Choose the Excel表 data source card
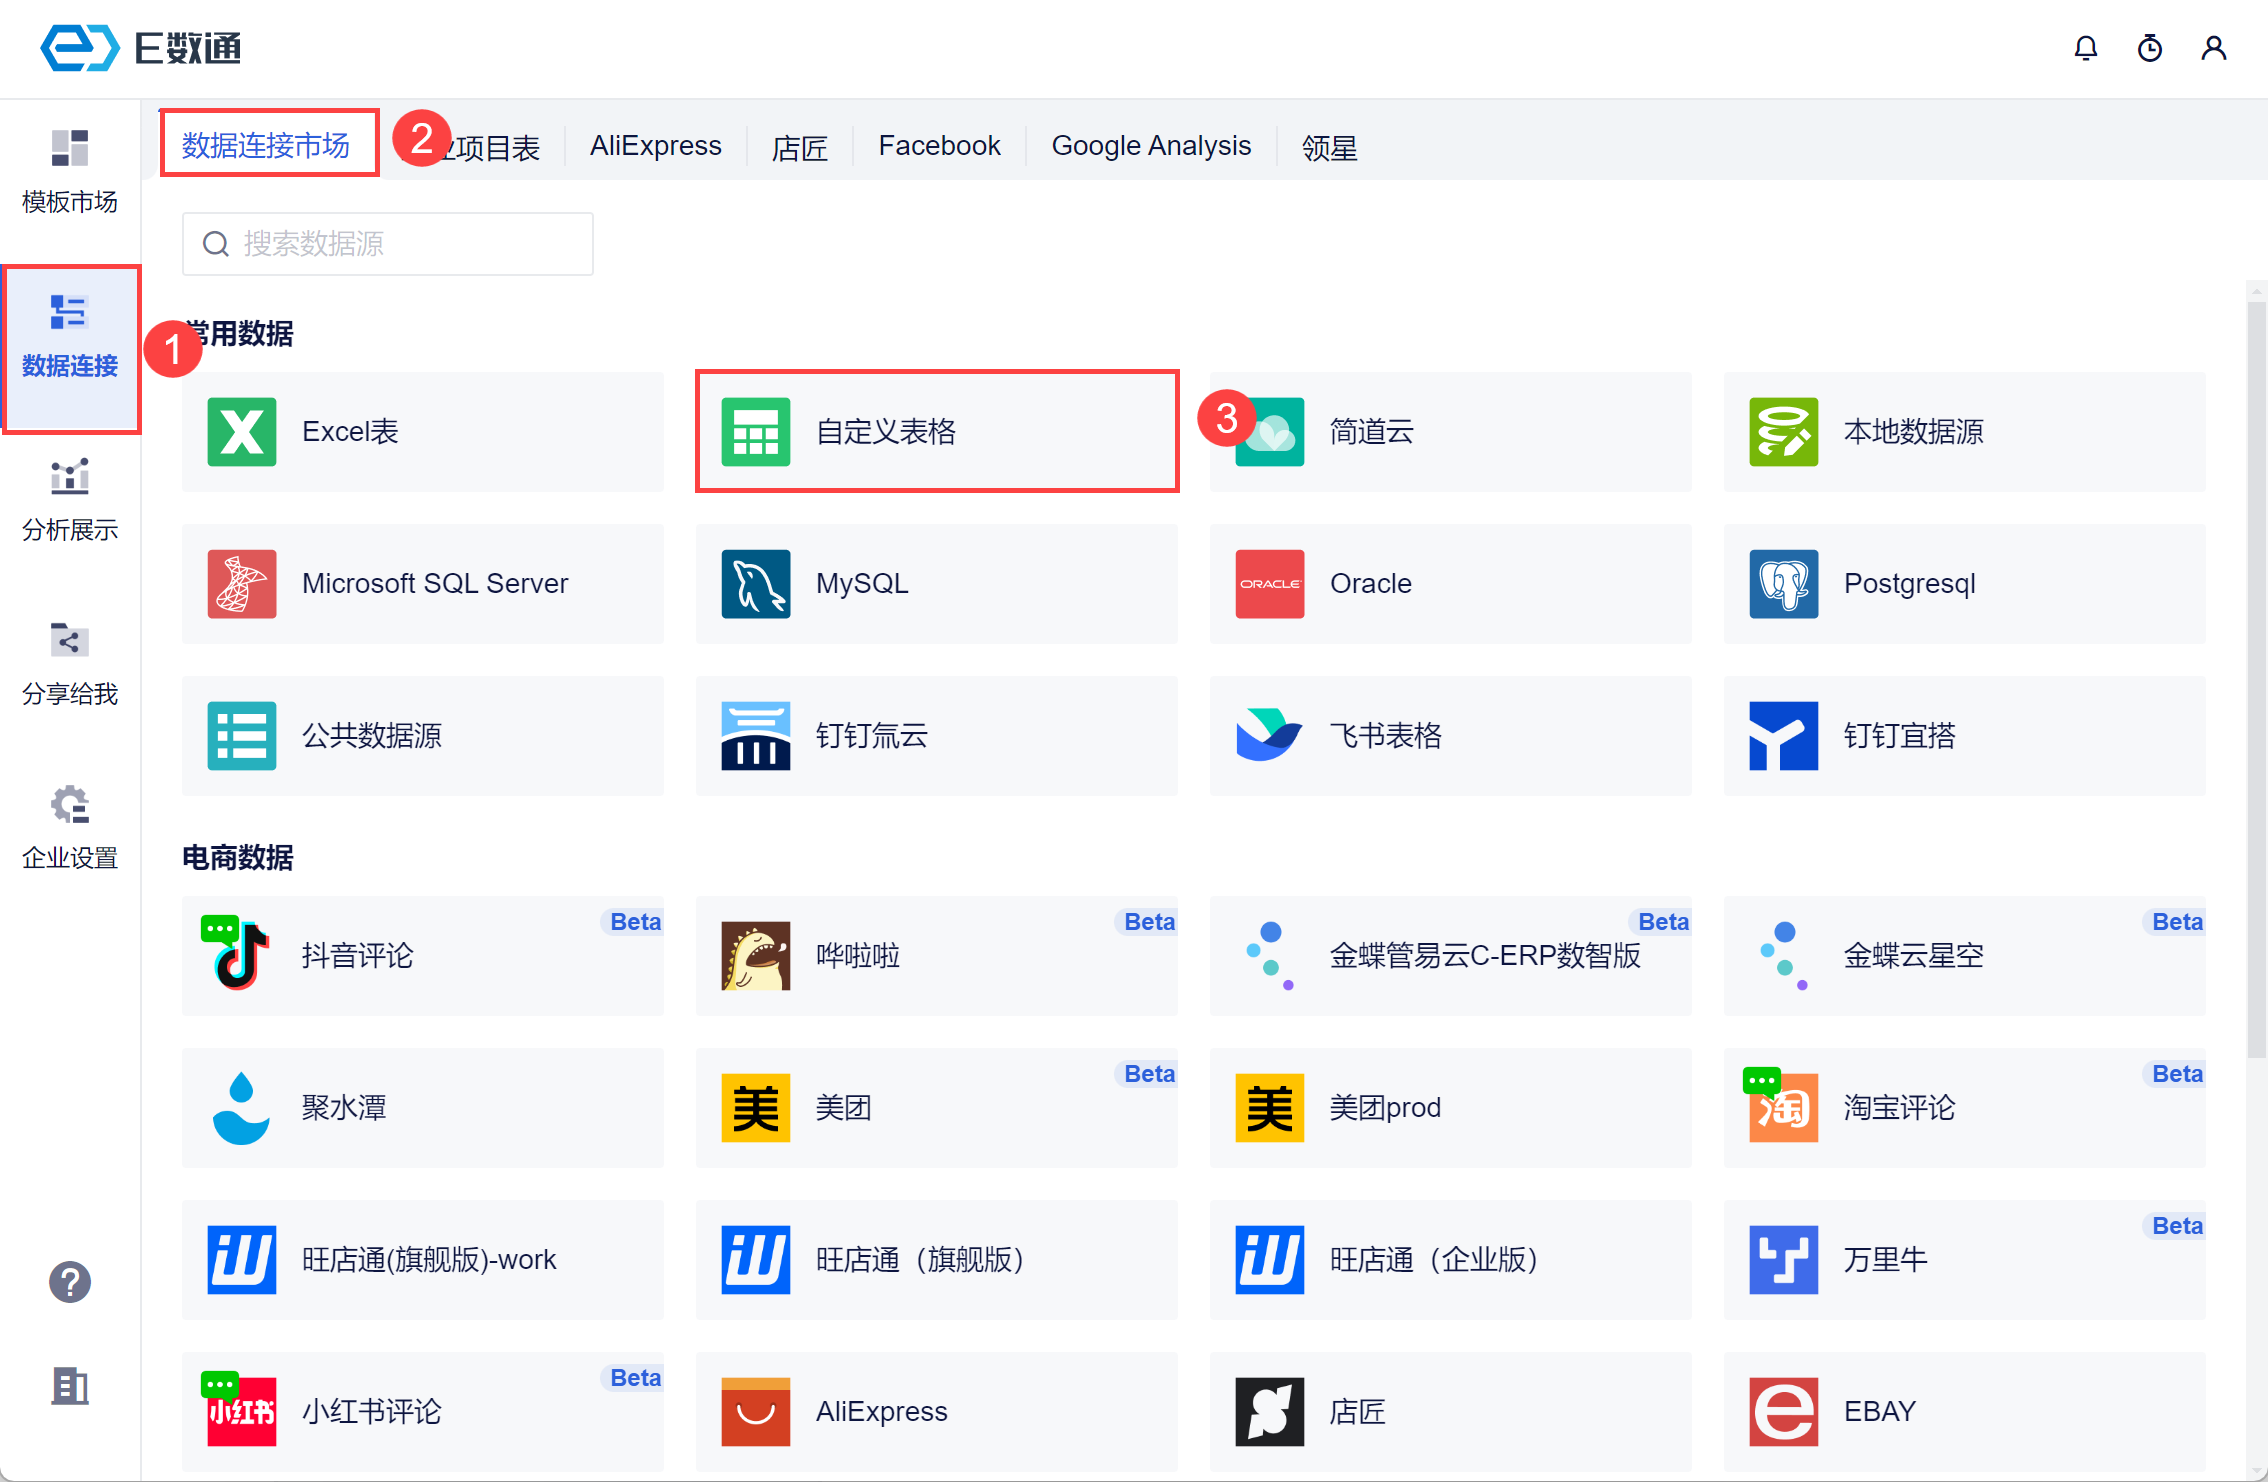 click(x=422, y=431)
